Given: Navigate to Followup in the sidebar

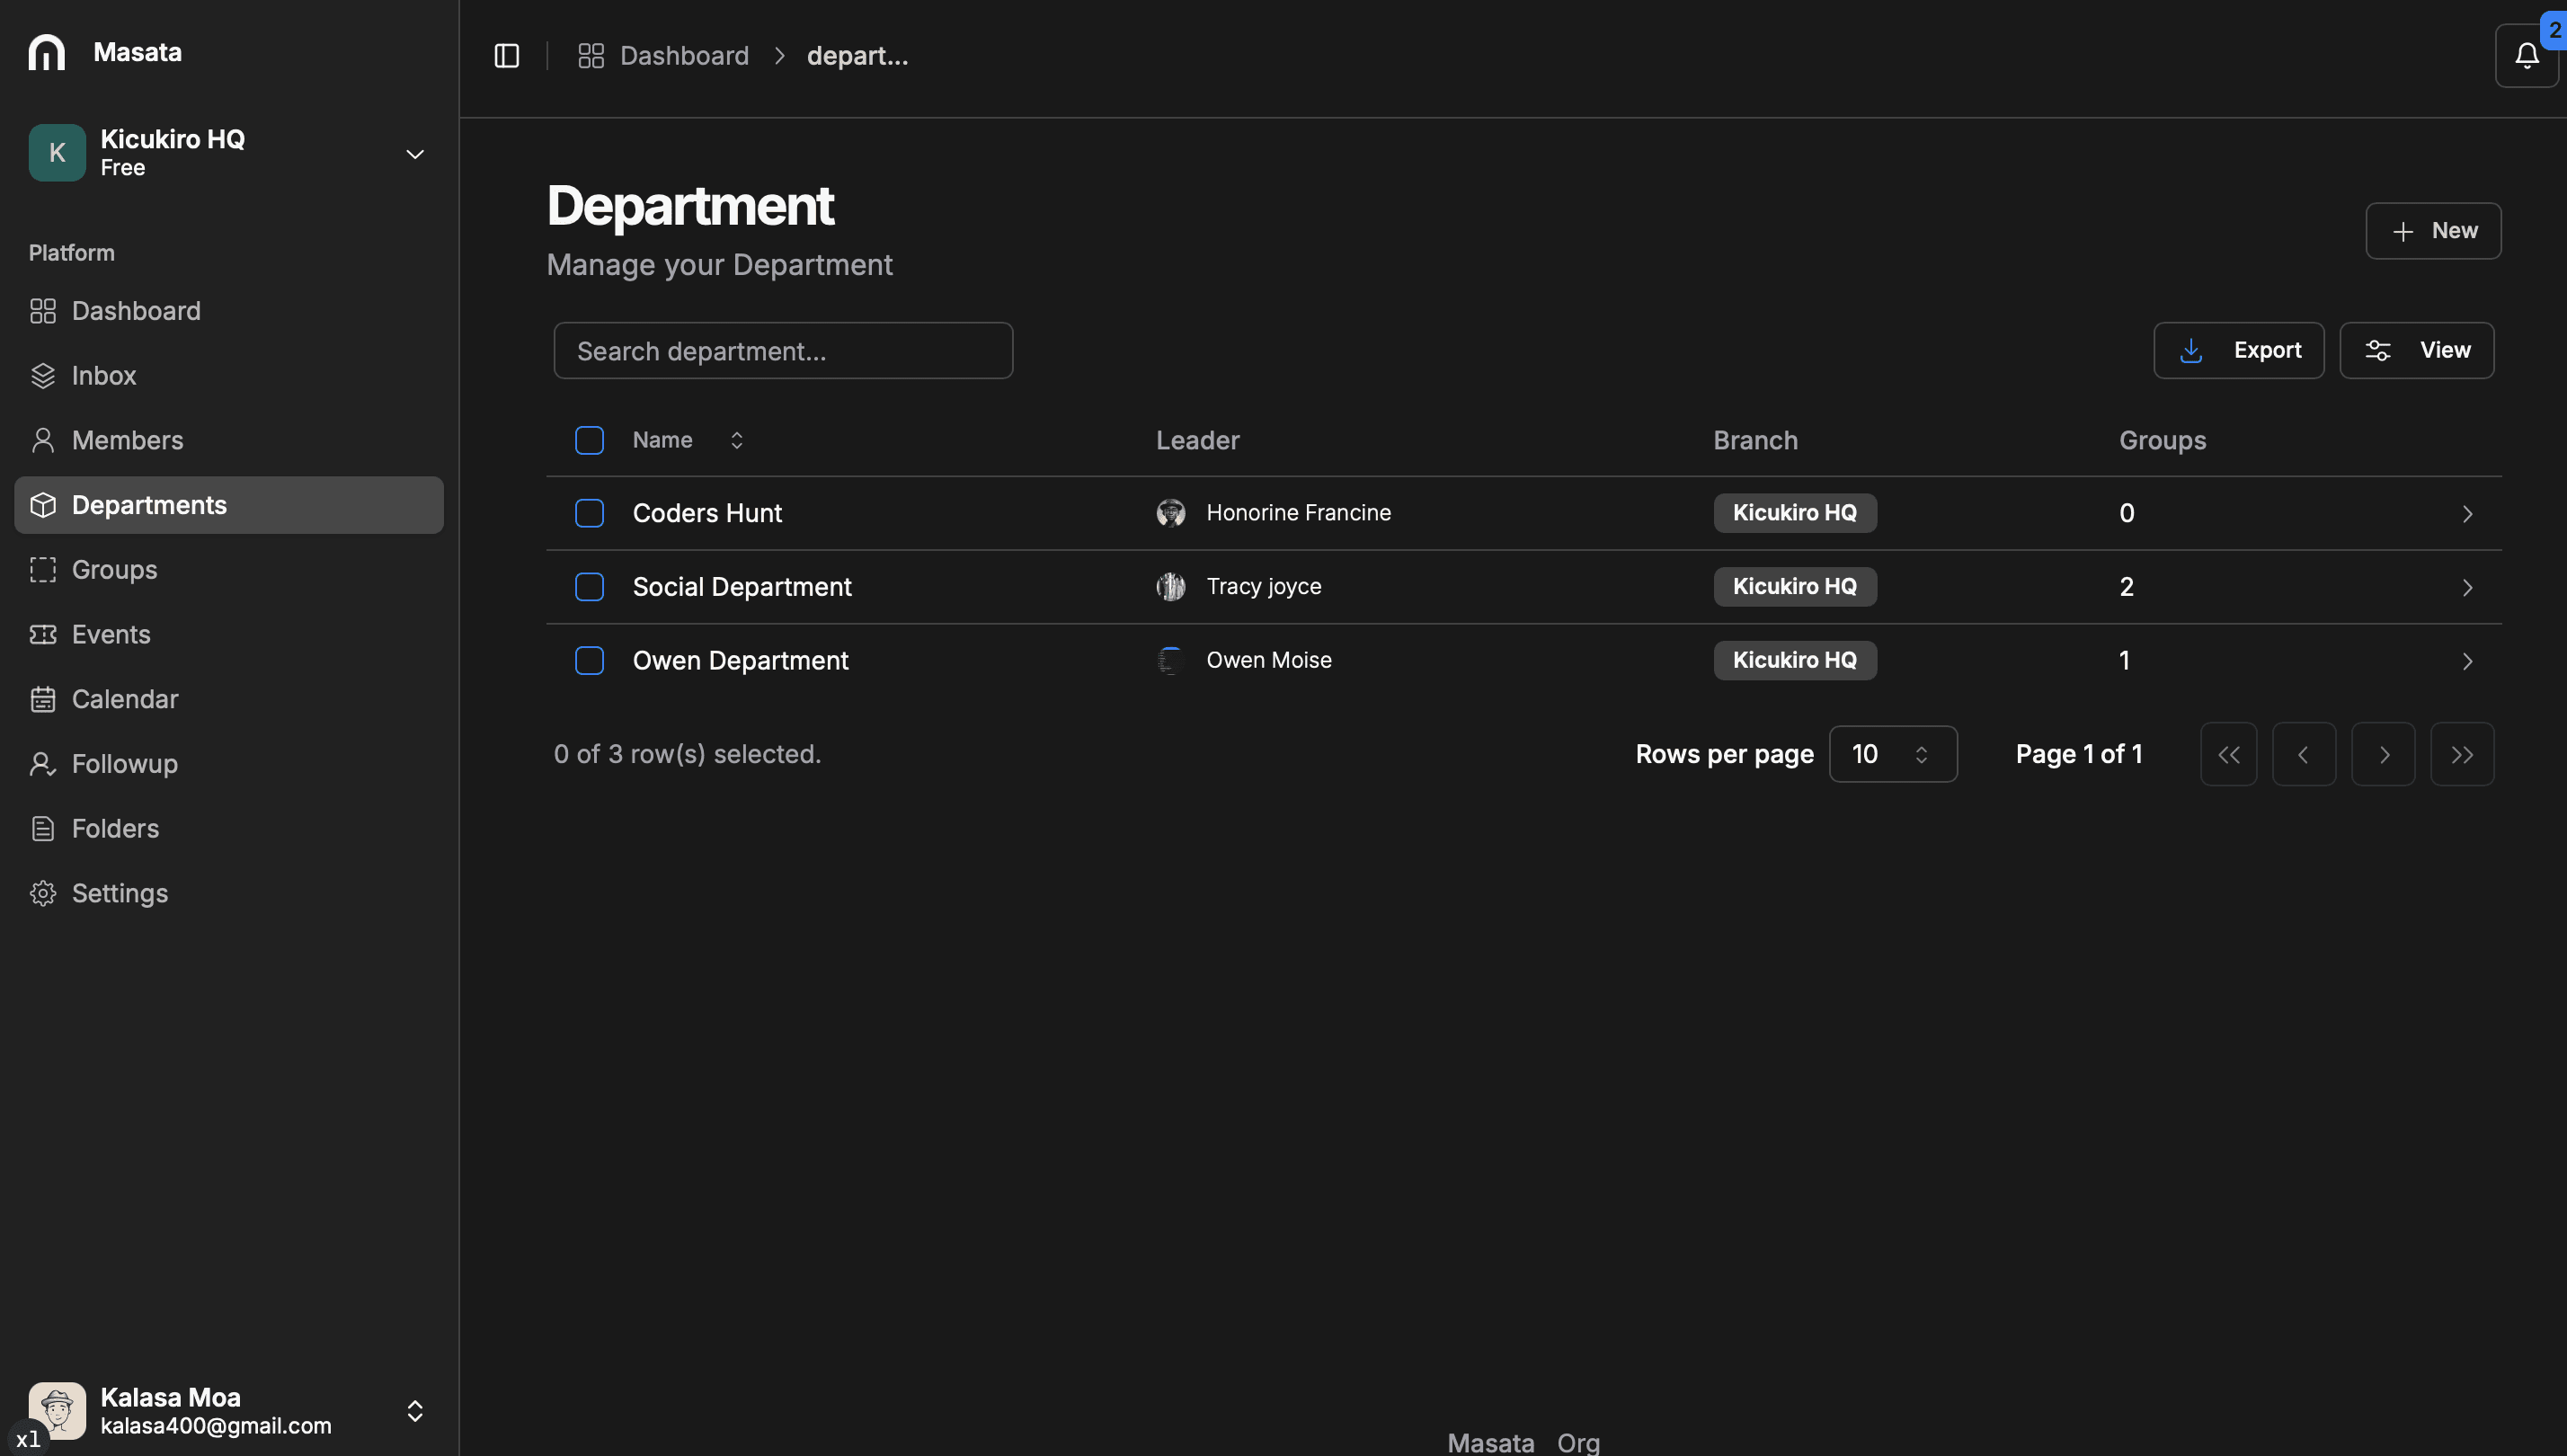Looking at the screenshot, I should (x=124, y=764).
